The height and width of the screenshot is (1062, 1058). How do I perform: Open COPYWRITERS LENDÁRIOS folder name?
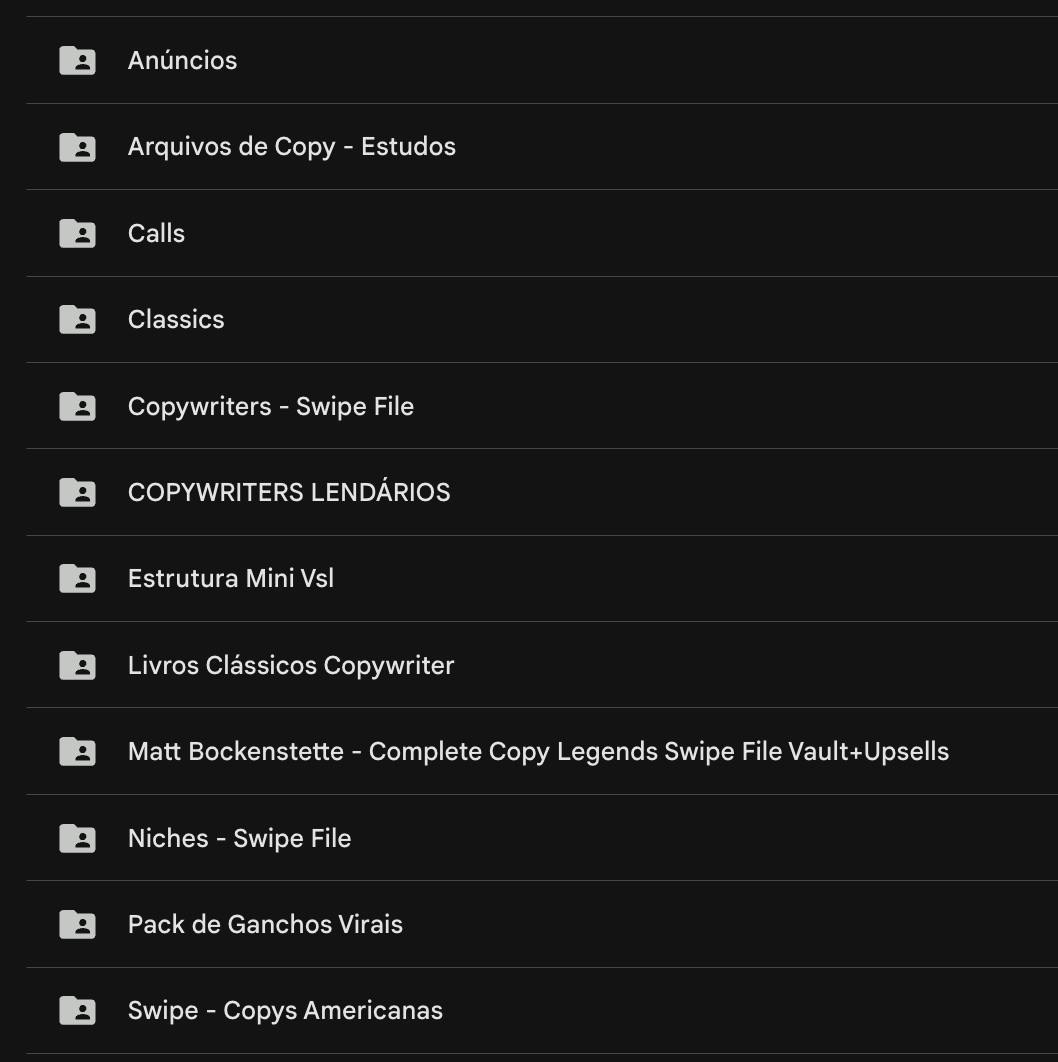[x=289, y=493]
